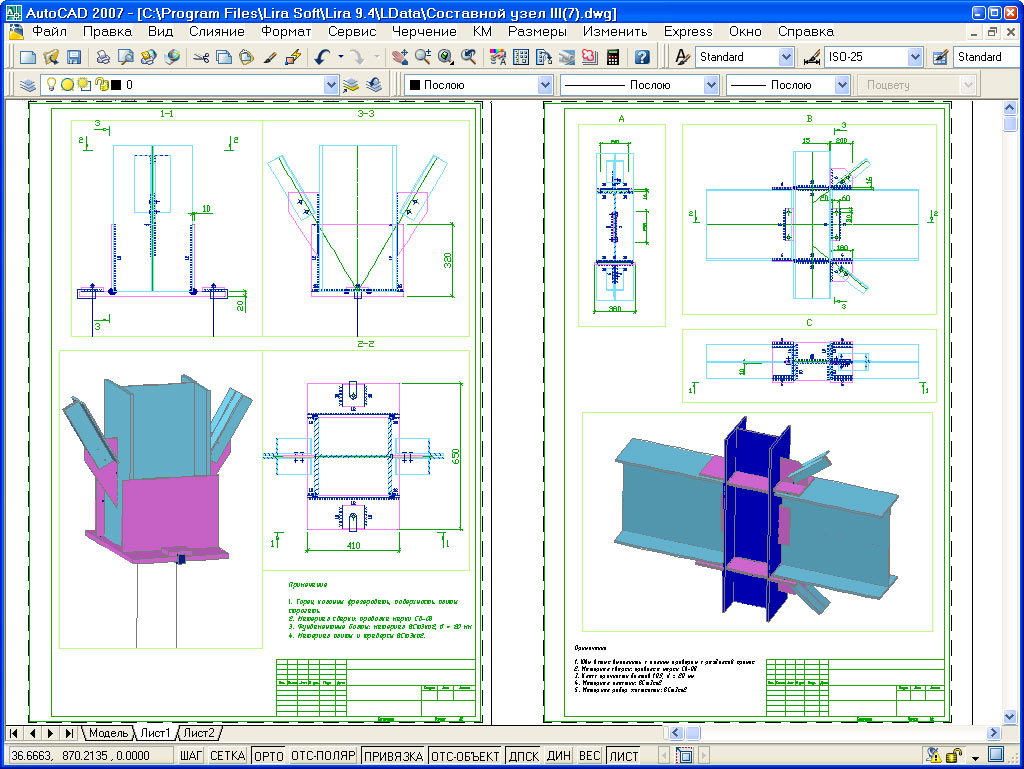Open the QuickCalc calculator icon

coord(612,58)
